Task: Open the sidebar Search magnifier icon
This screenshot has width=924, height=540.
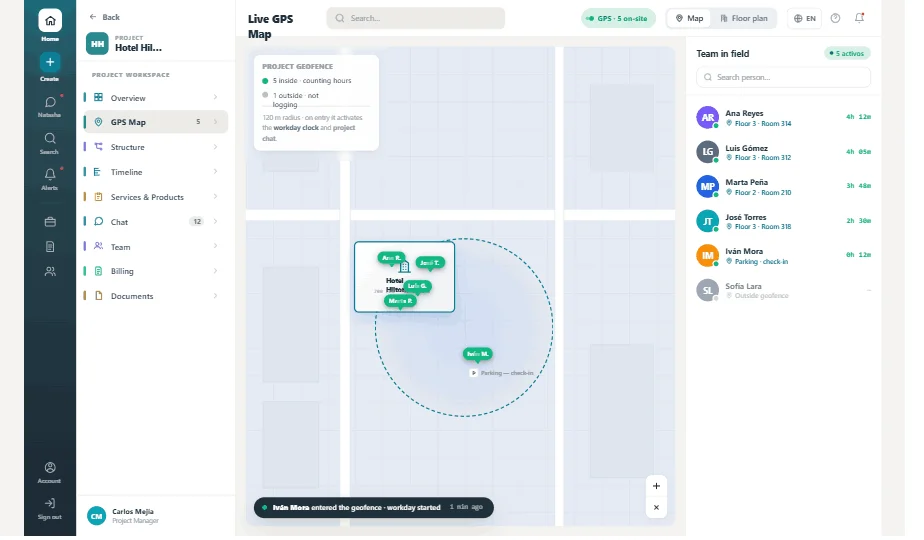Action: (x=50, y=139)
